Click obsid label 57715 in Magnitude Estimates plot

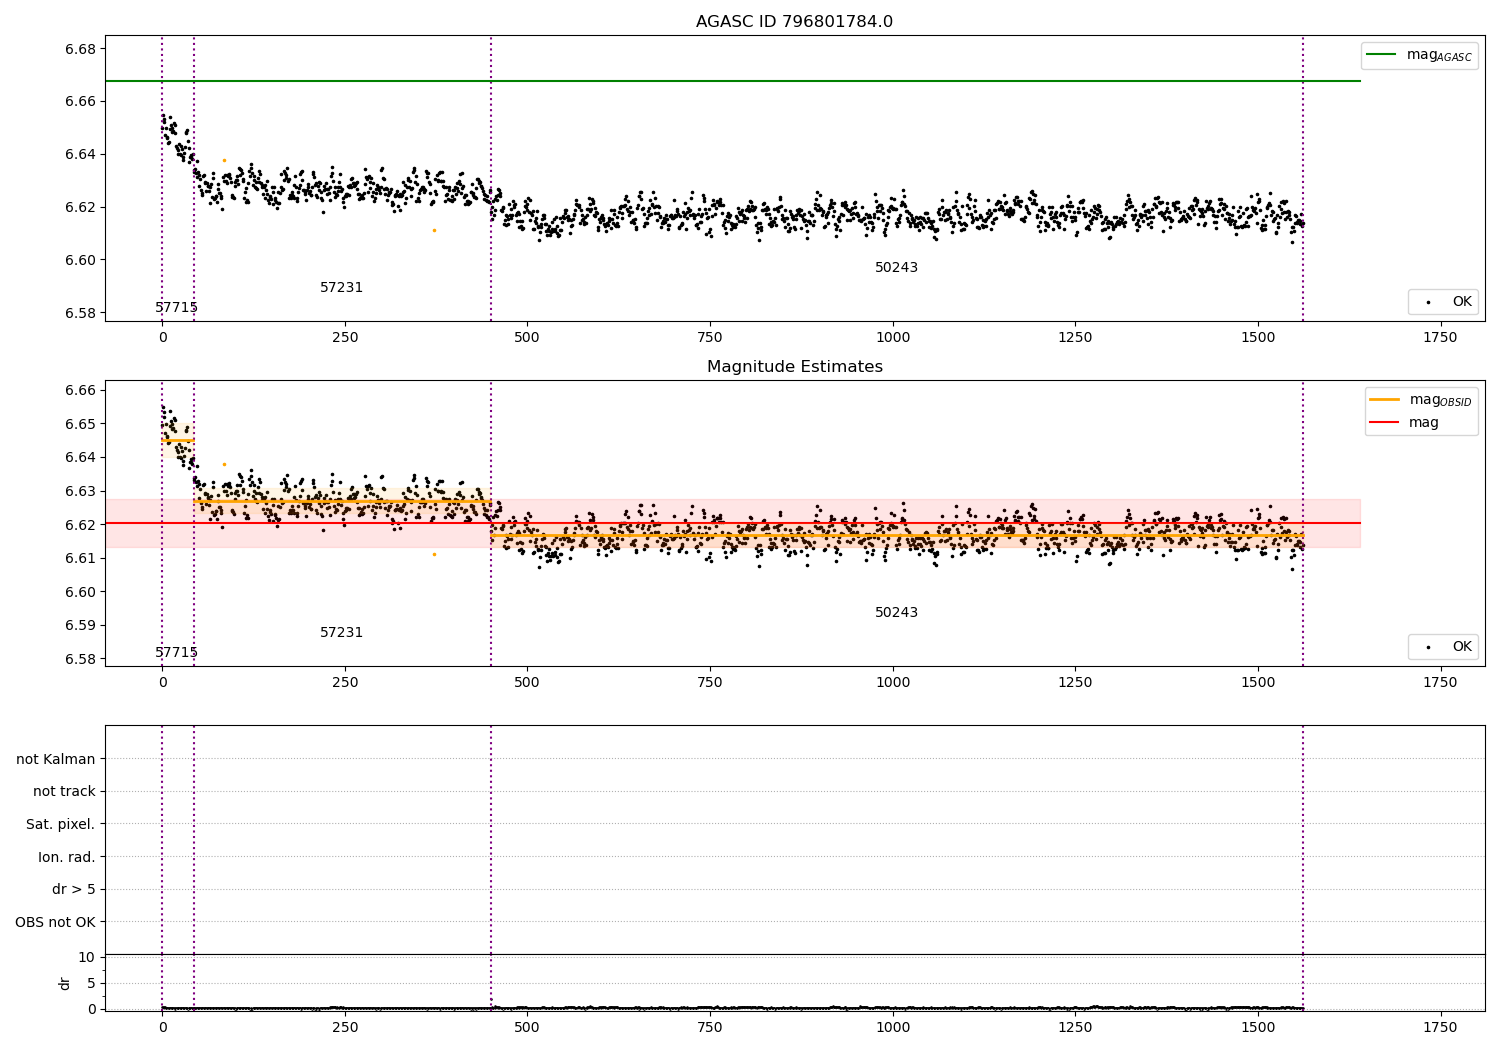click(176, 652)
